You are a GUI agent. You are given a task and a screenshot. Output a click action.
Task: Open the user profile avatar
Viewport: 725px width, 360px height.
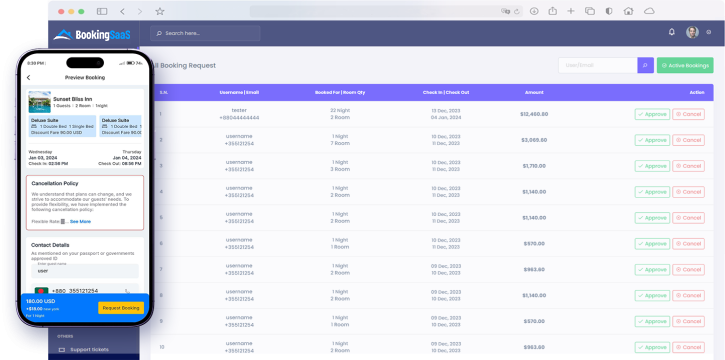692,32
